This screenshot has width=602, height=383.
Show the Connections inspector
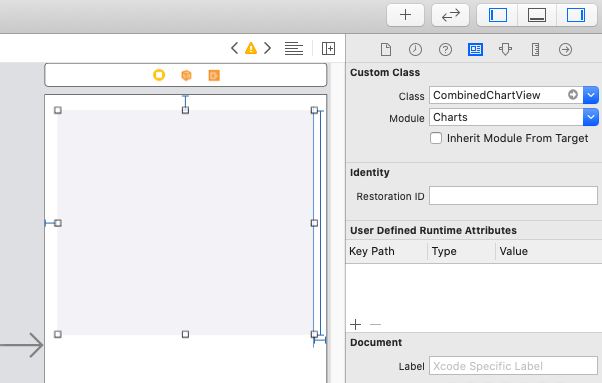pyautogui.click(x=565, y=50)
